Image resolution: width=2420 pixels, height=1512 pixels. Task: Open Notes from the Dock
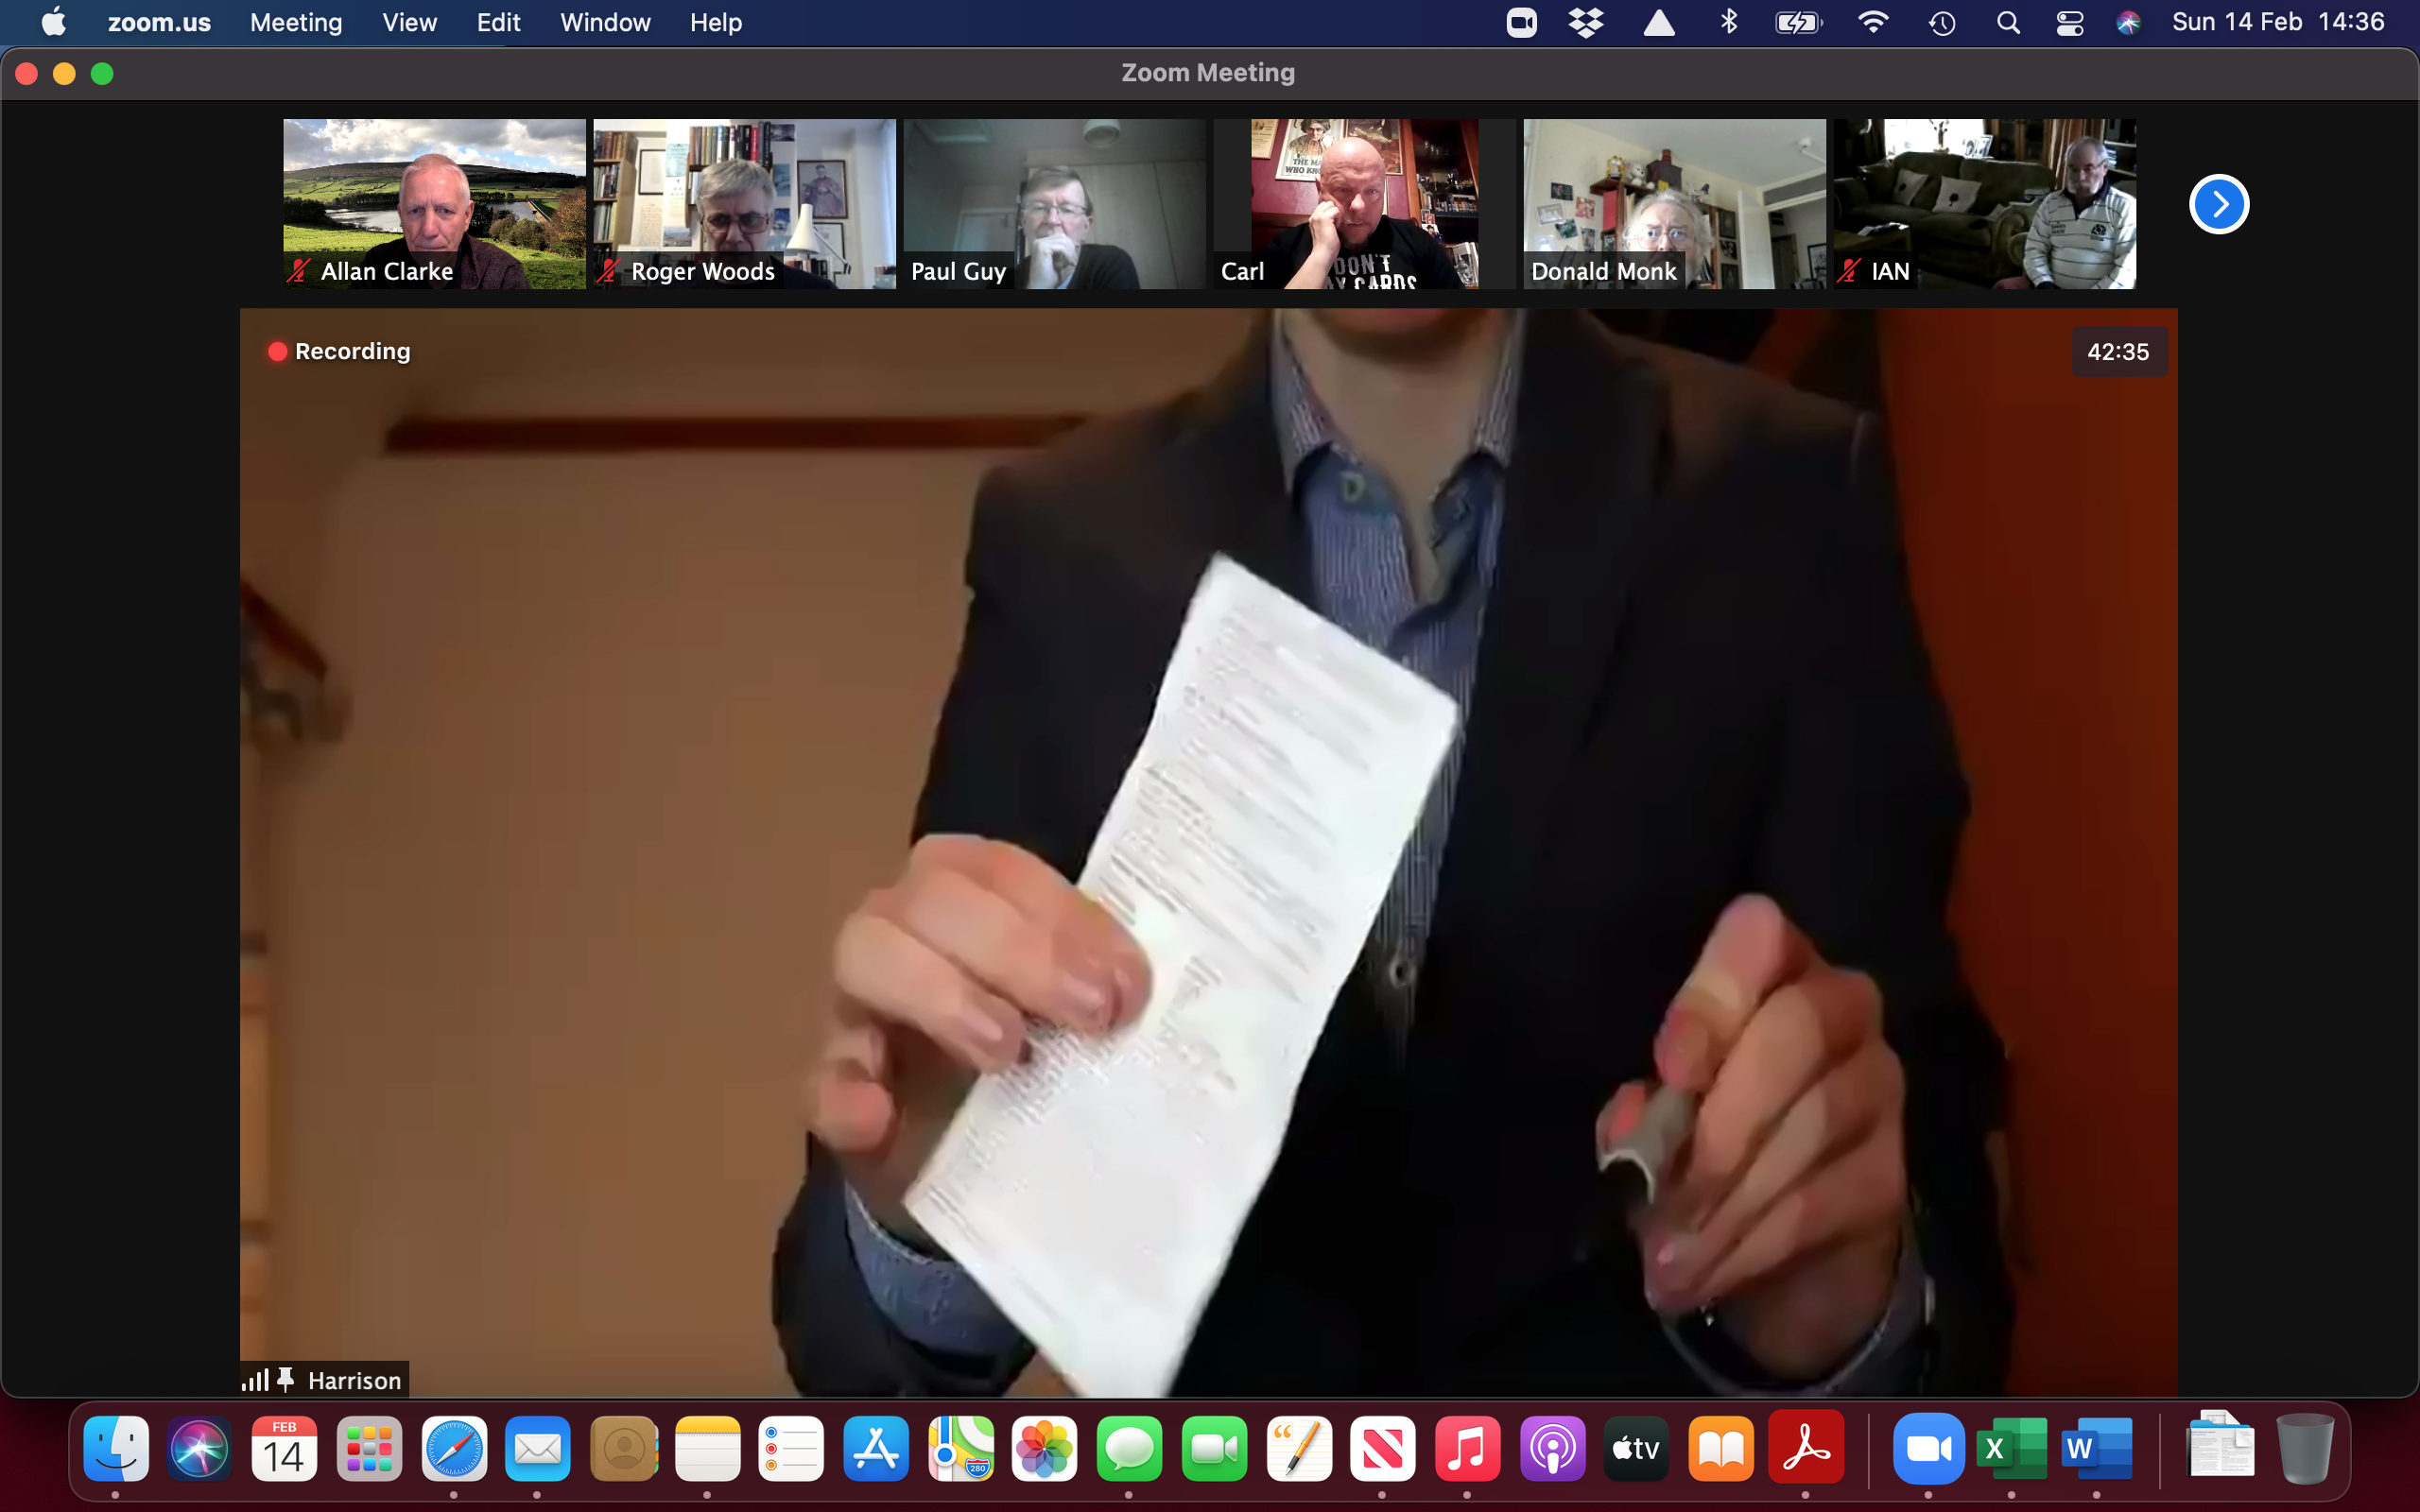pyautogui.click(x=707, y=1448)
